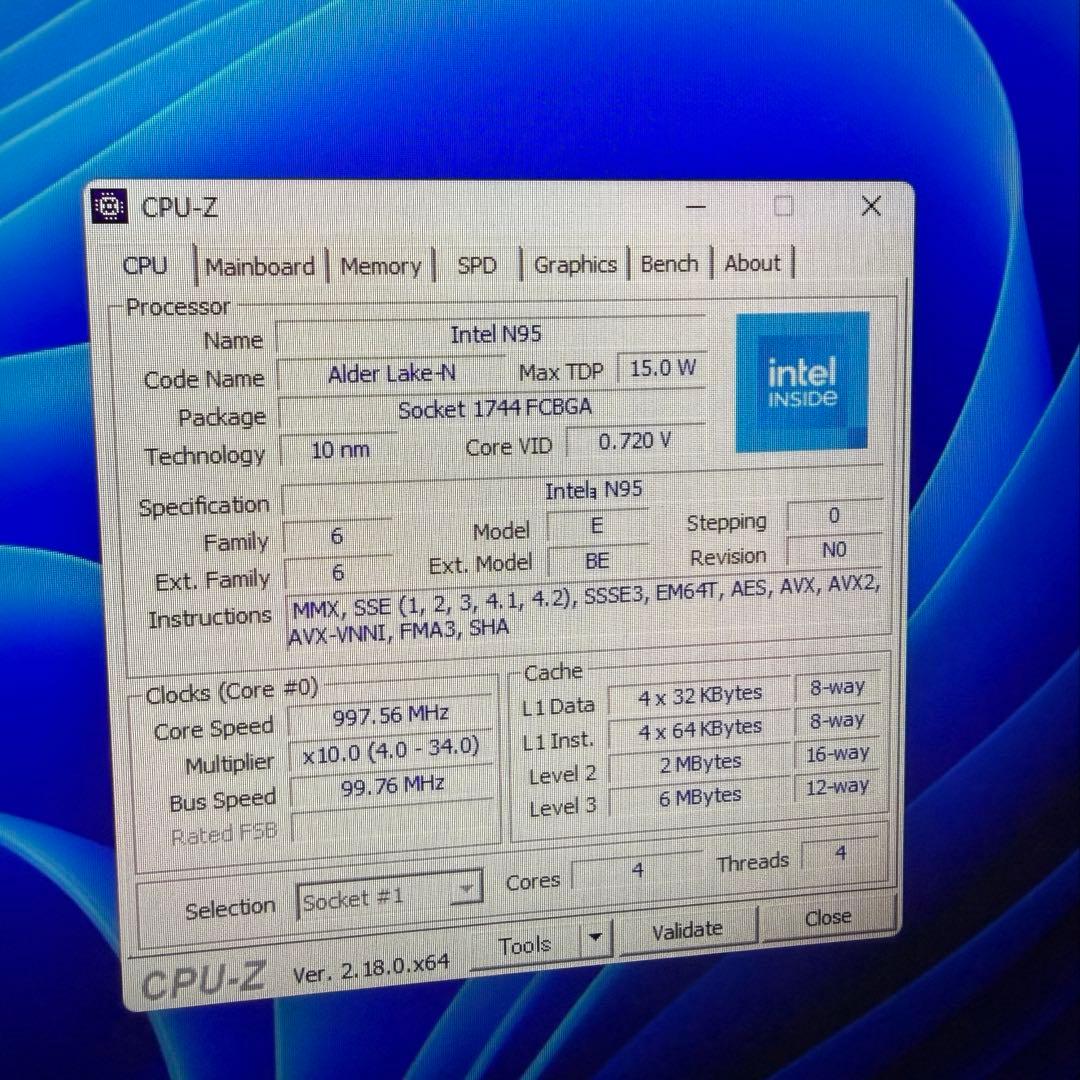
Task: Click the Validate button
Action: (x=688, y=929)
